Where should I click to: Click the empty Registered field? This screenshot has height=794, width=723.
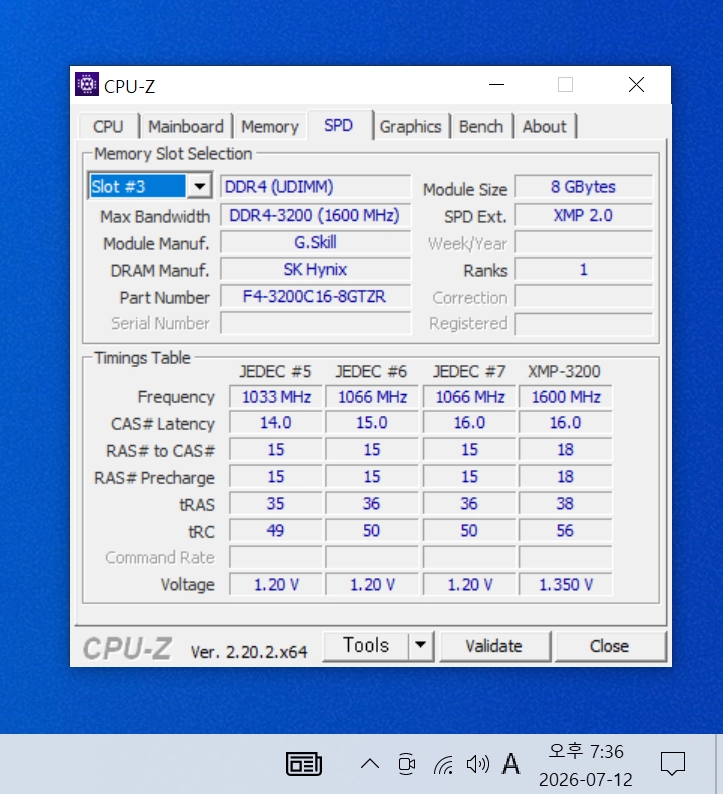pos(584,324)
